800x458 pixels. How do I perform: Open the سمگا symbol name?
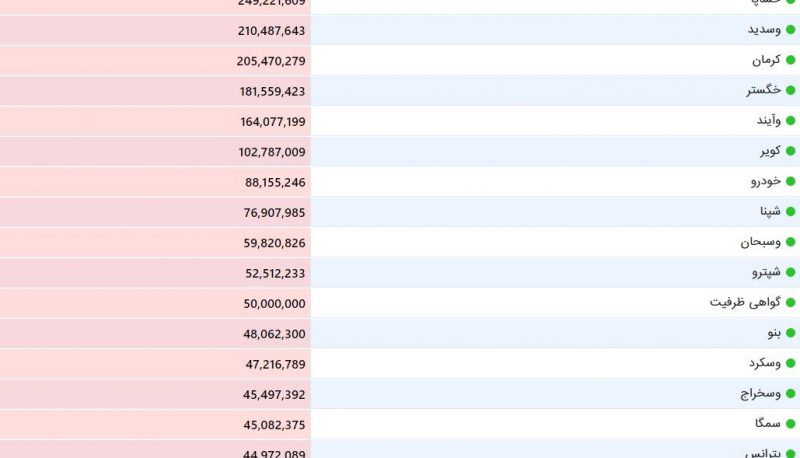pyautogui.click(x=768, y=423)
